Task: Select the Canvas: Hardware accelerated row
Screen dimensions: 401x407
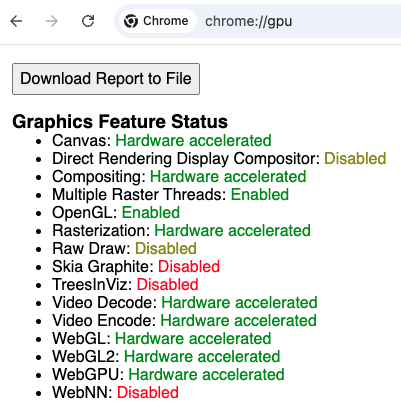Action: 162,141
